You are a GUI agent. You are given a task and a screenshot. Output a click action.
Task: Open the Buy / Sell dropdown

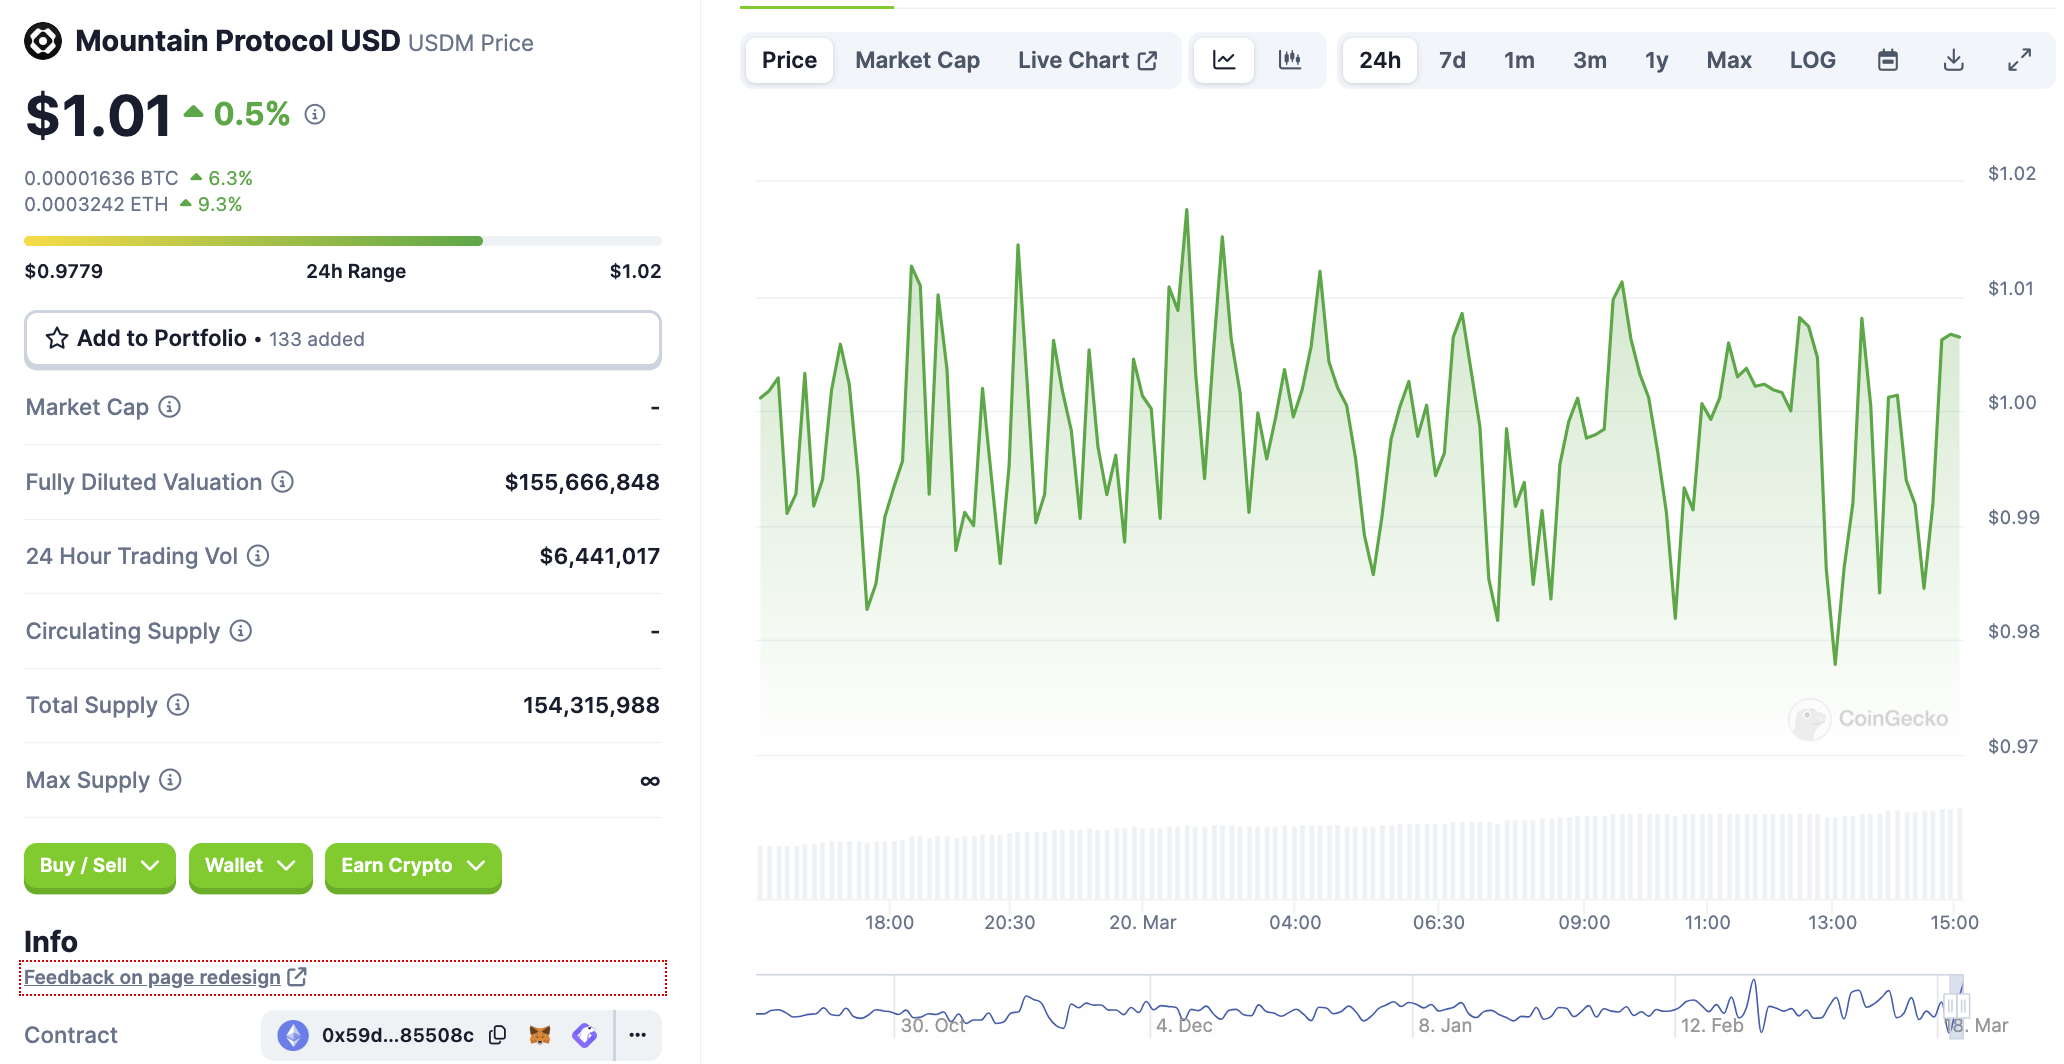[x=99, y=866]
